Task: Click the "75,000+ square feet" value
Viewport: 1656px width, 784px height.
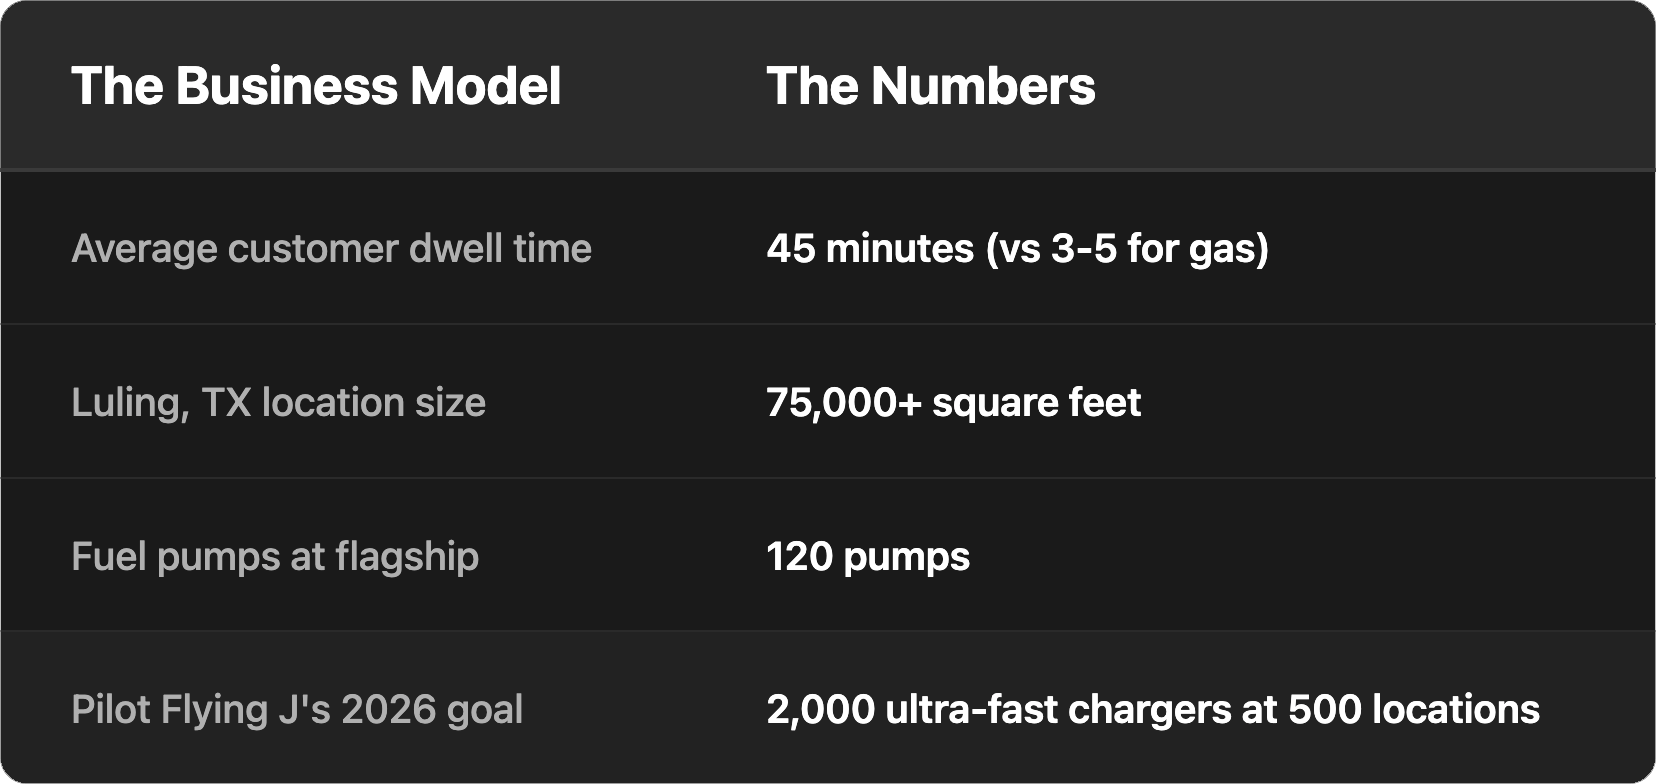Action: pyautogui.click(x=953, y=402)
